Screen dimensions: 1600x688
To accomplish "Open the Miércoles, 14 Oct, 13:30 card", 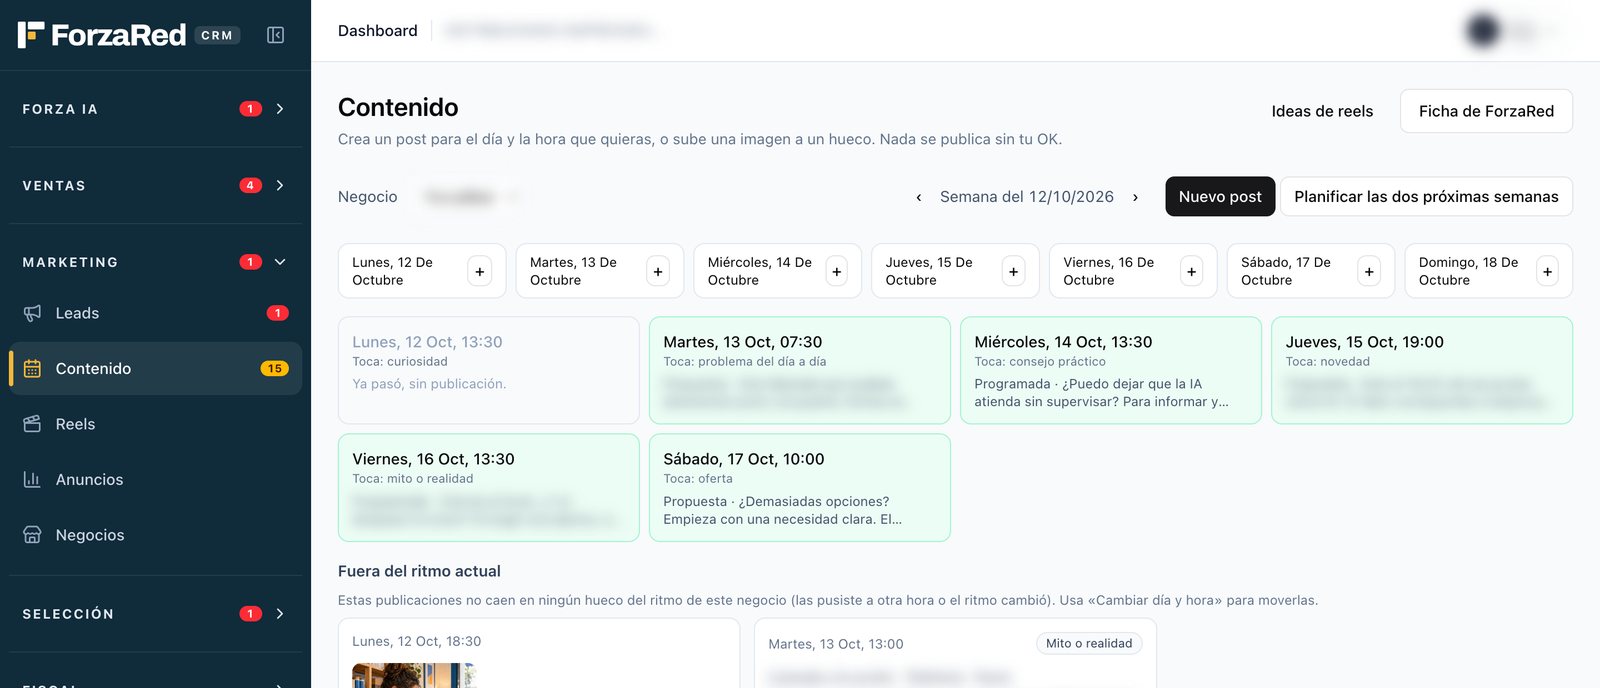I will [1111, 370].
